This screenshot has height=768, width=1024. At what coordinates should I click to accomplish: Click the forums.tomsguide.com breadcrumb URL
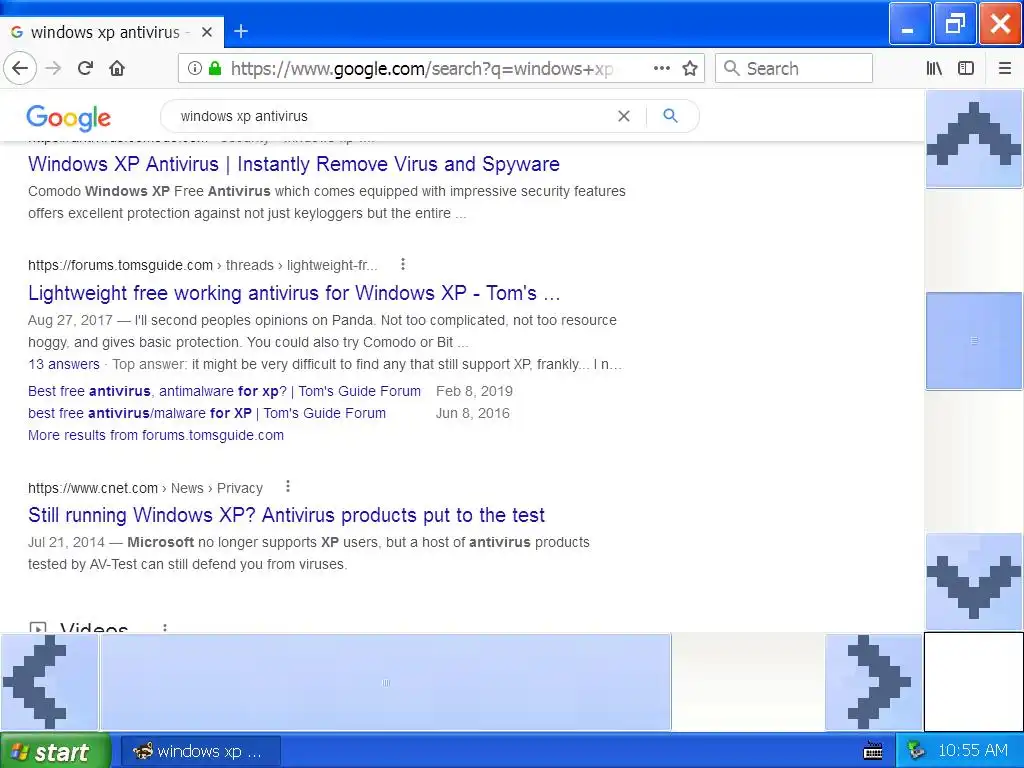(x=202, y=265)
